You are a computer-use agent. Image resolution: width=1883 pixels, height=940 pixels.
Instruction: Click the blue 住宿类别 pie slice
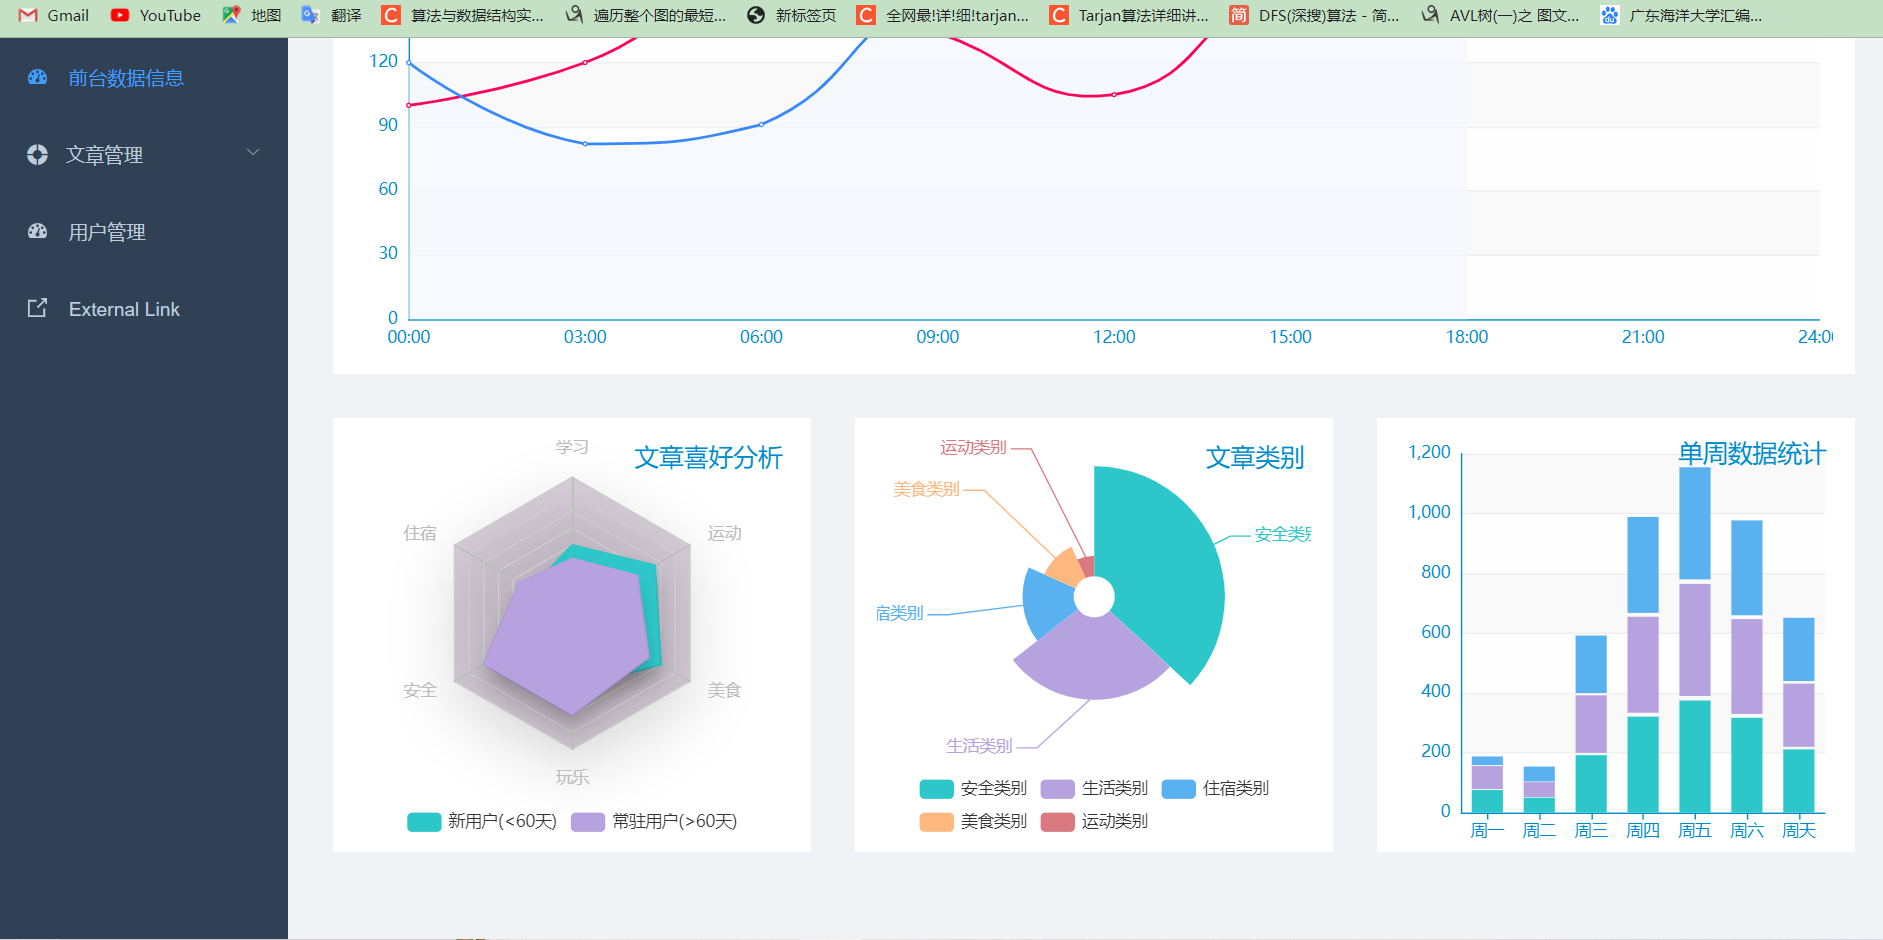tap(1048, 602)
